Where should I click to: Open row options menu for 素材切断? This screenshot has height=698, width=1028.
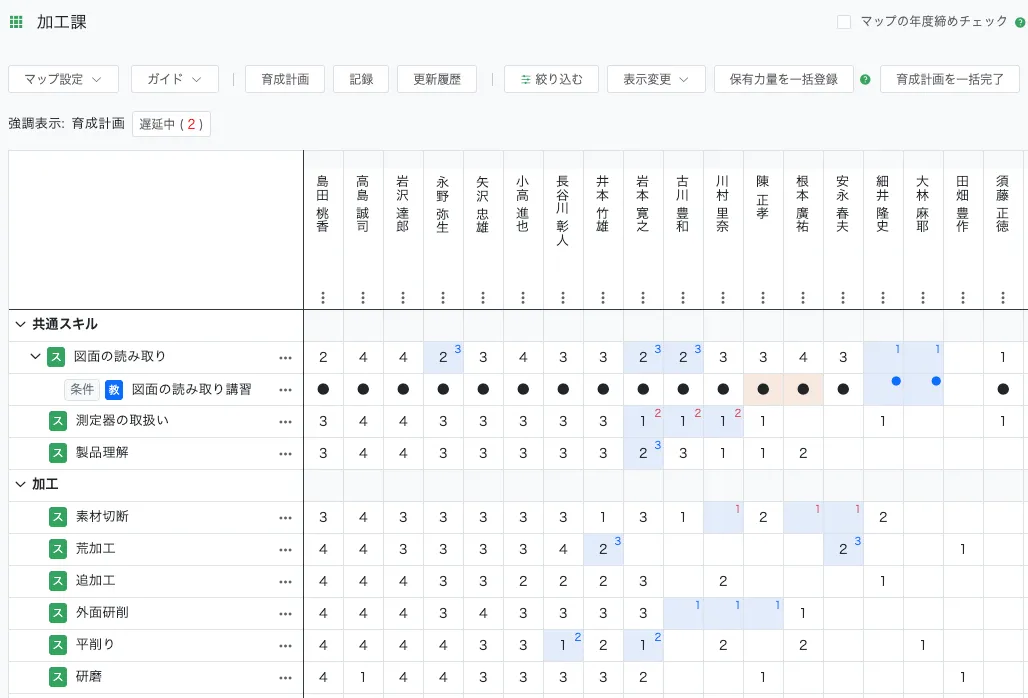coord(285,517)
